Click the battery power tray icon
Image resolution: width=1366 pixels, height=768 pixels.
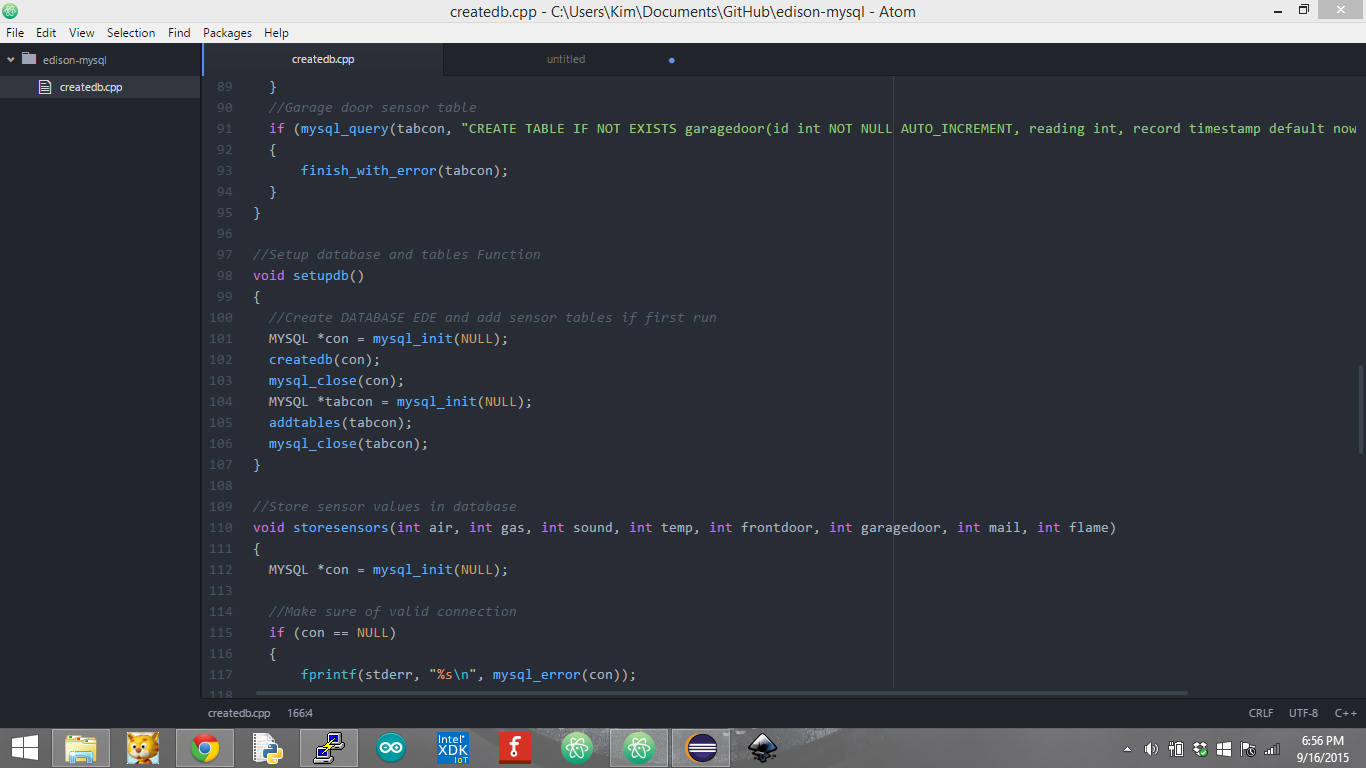pyautogui.click(x=1176, y=749)
